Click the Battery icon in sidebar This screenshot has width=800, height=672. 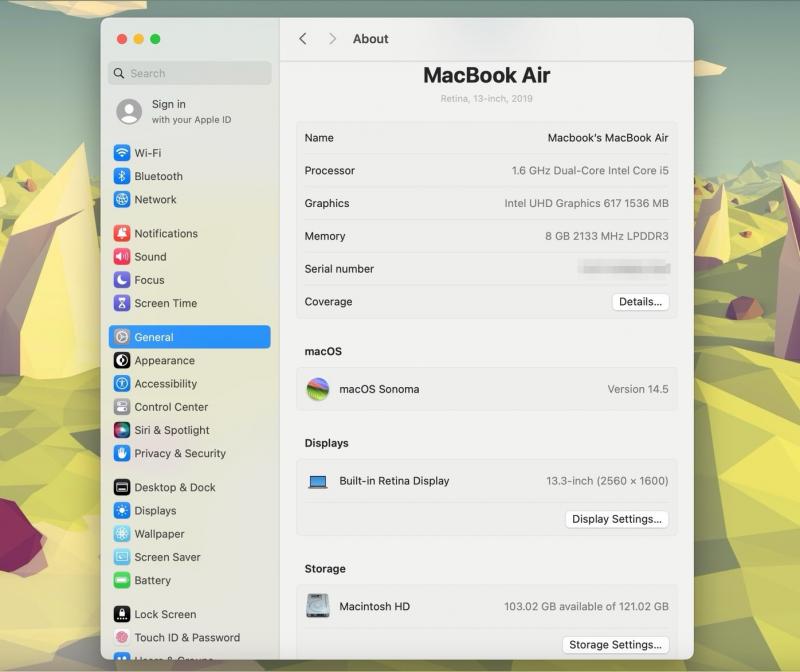point(122,580)
